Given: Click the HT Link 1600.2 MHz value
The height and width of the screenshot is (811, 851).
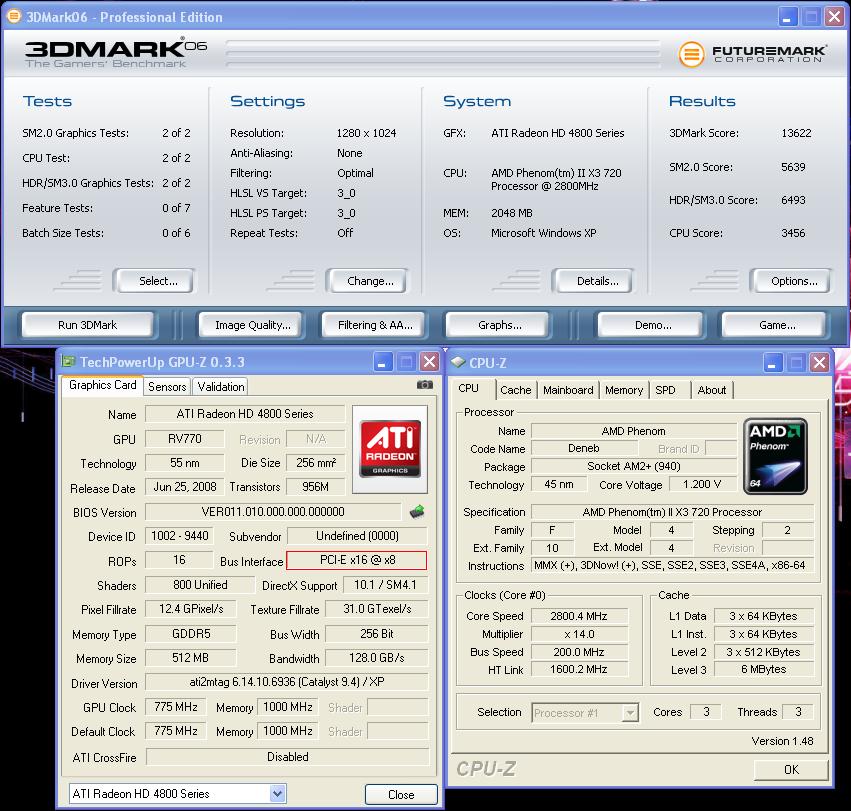Looking at the screenshot, I should point(579,669).
